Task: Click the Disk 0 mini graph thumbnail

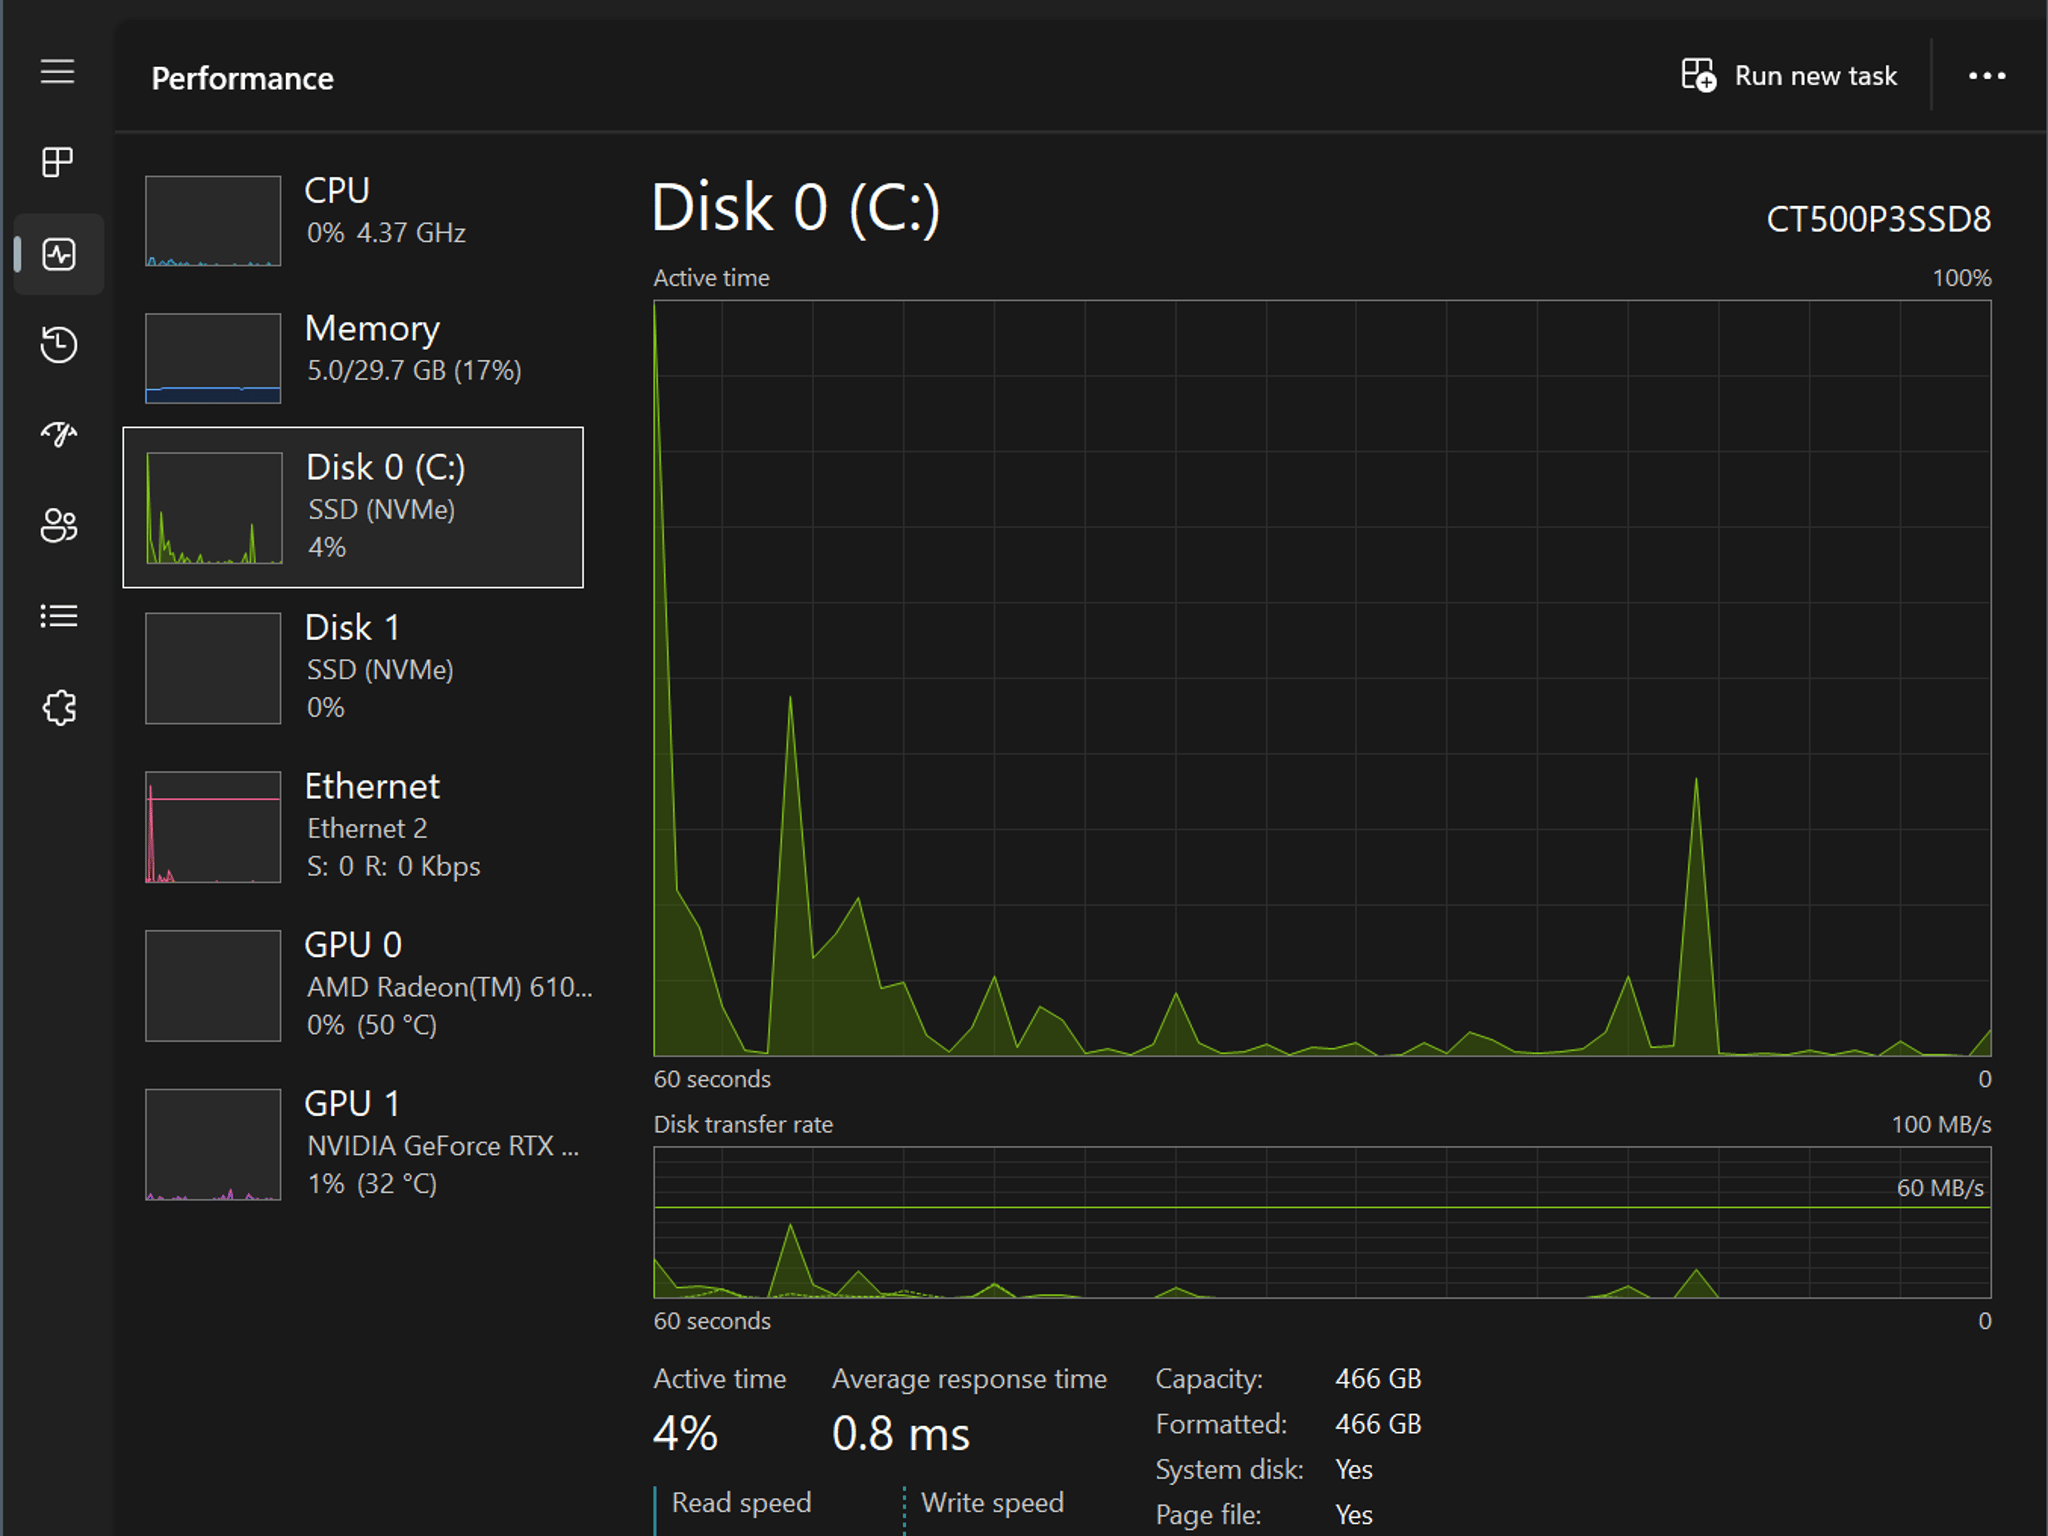Action: click(214, 508)
